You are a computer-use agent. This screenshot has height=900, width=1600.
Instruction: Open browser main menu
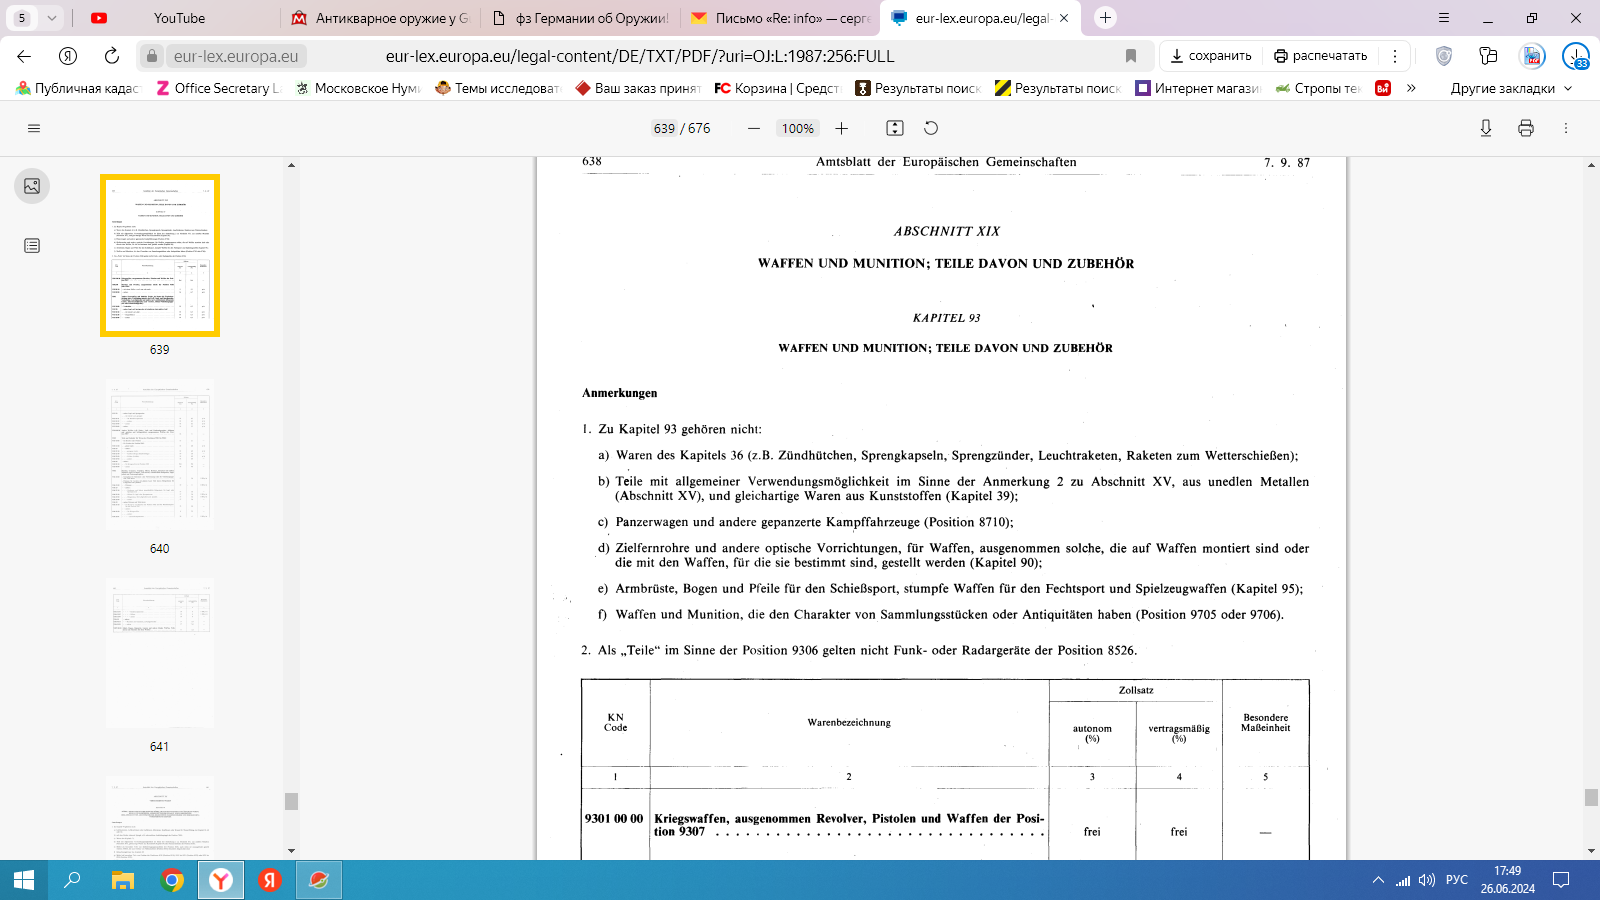click(x=1444, y=18)
